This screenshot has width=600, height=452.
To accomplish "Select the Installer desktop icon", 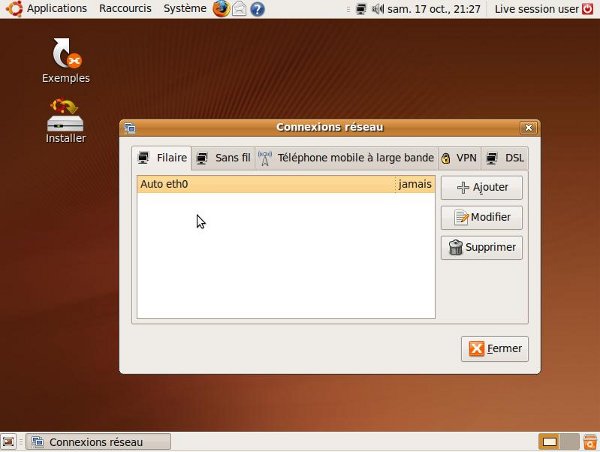I will click(66, 119).
